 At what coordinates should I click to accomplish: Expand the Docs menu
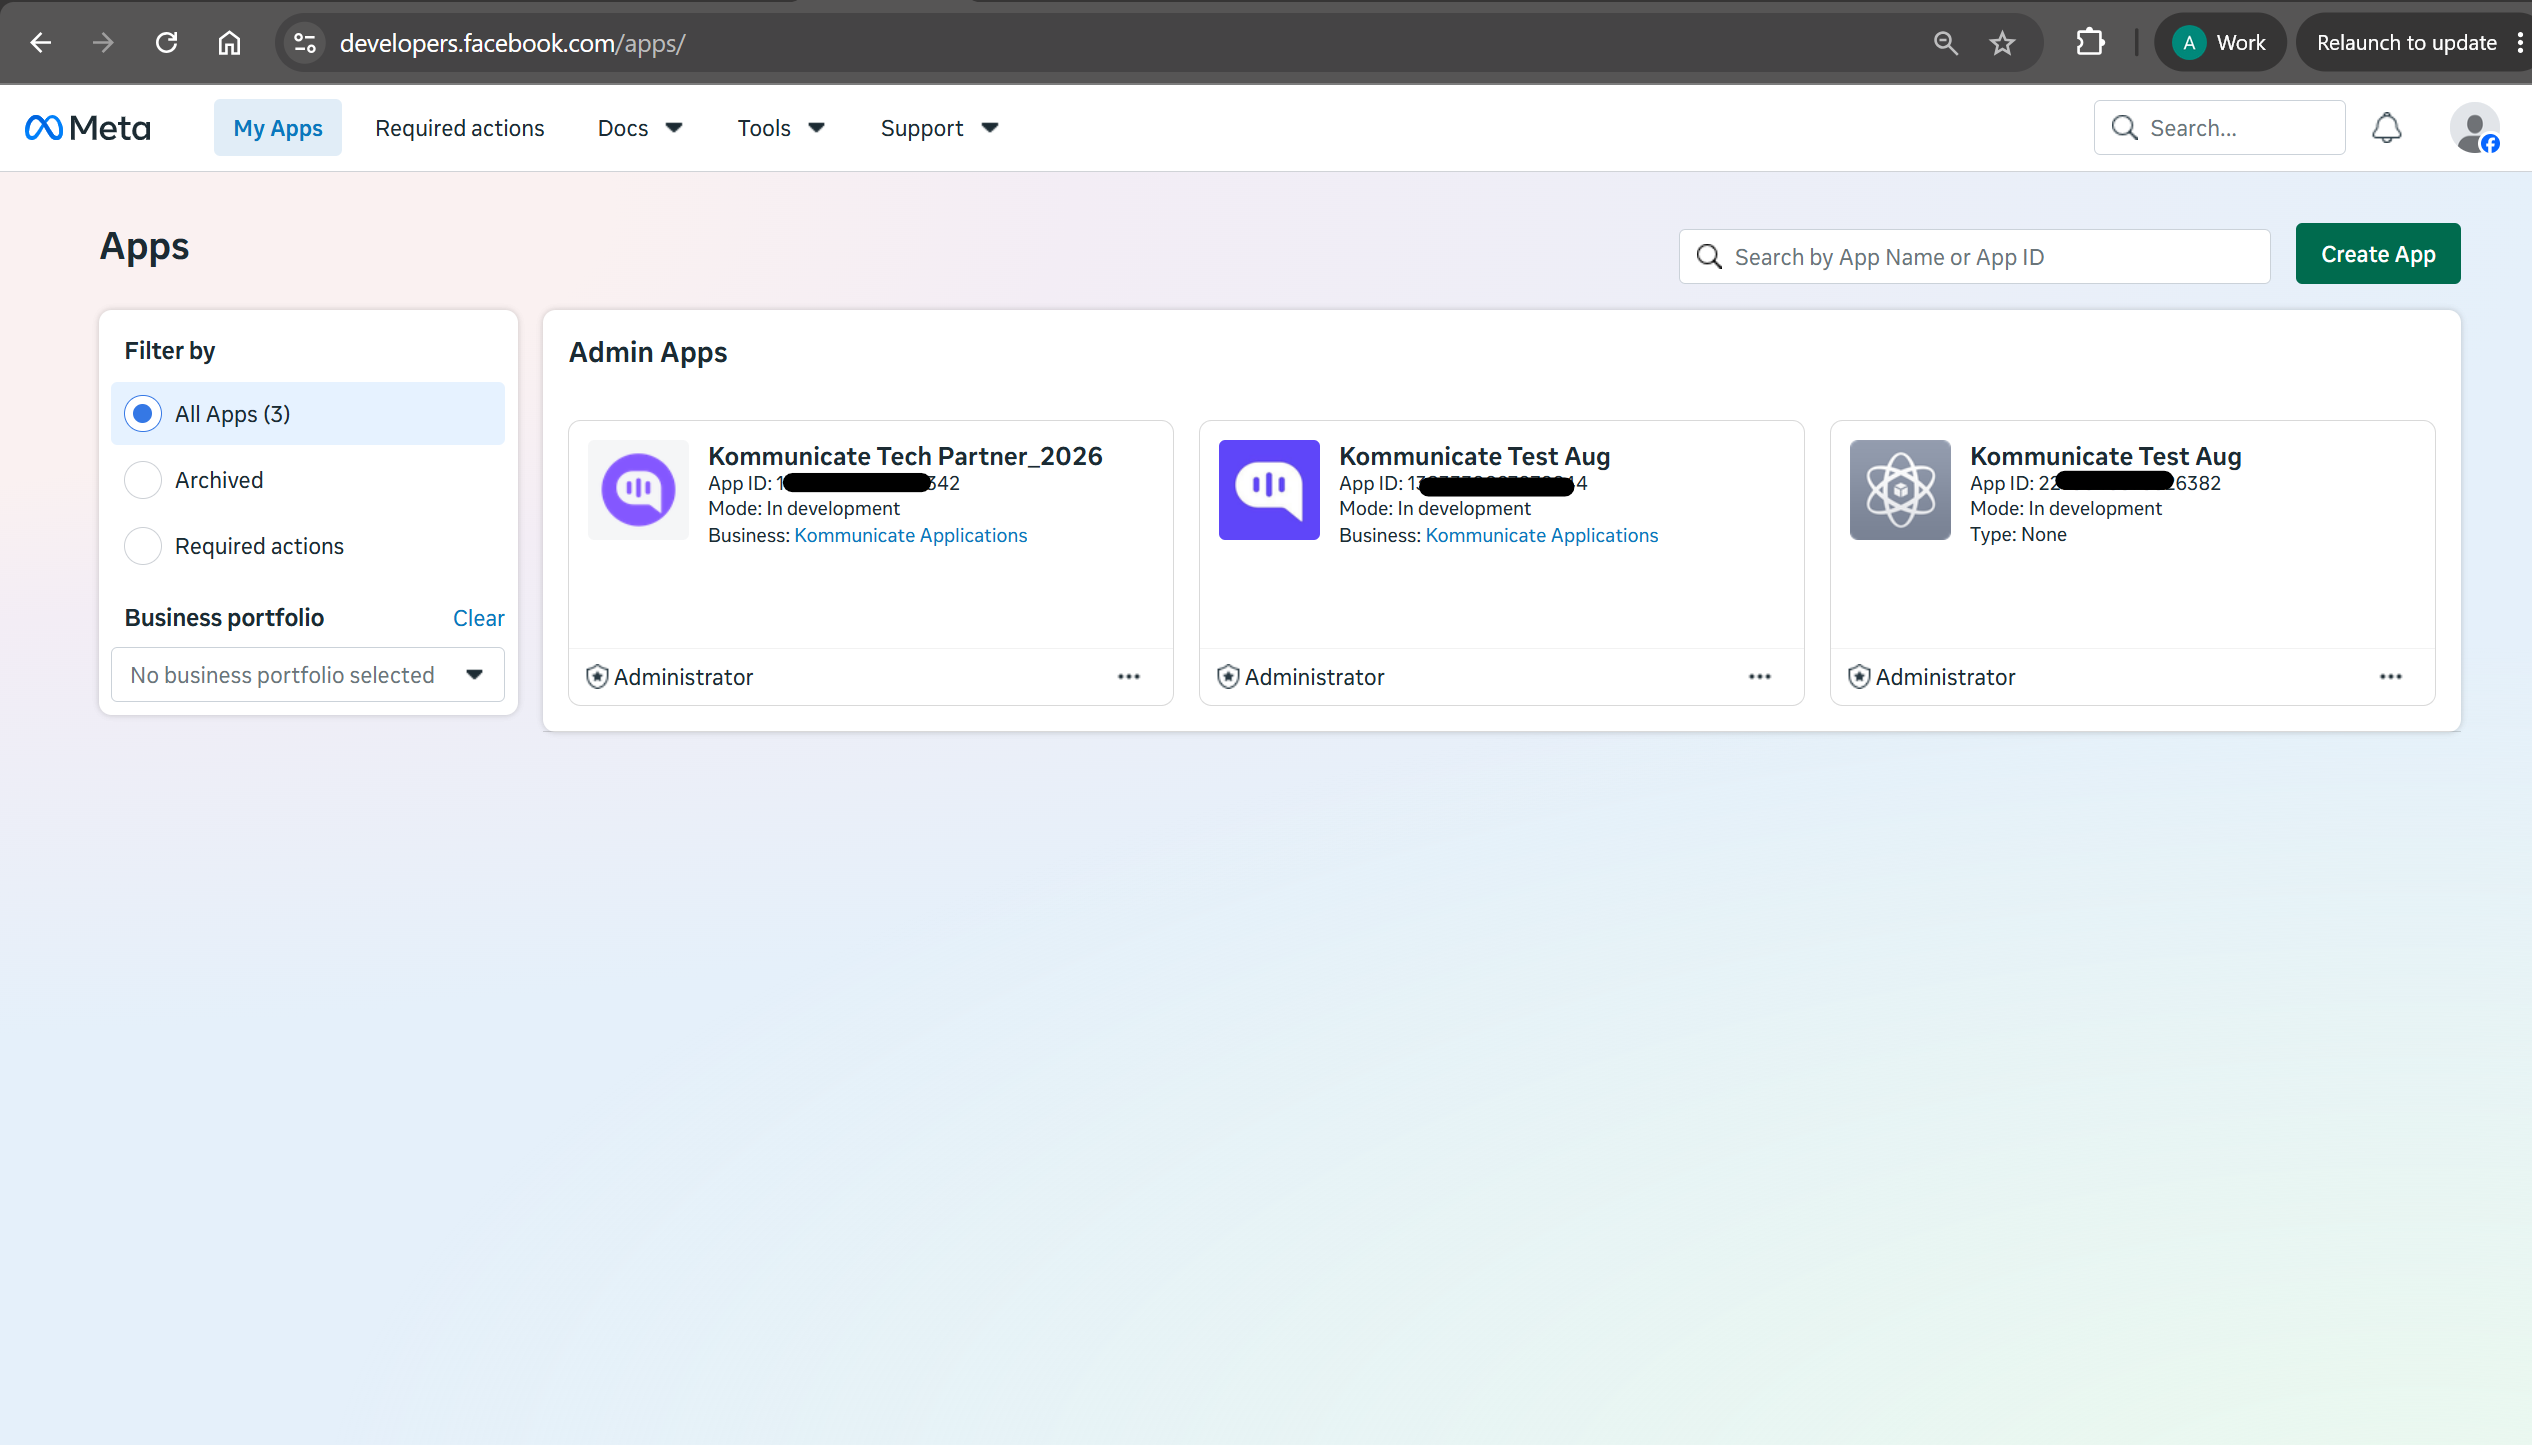click(x=640, y=128)
